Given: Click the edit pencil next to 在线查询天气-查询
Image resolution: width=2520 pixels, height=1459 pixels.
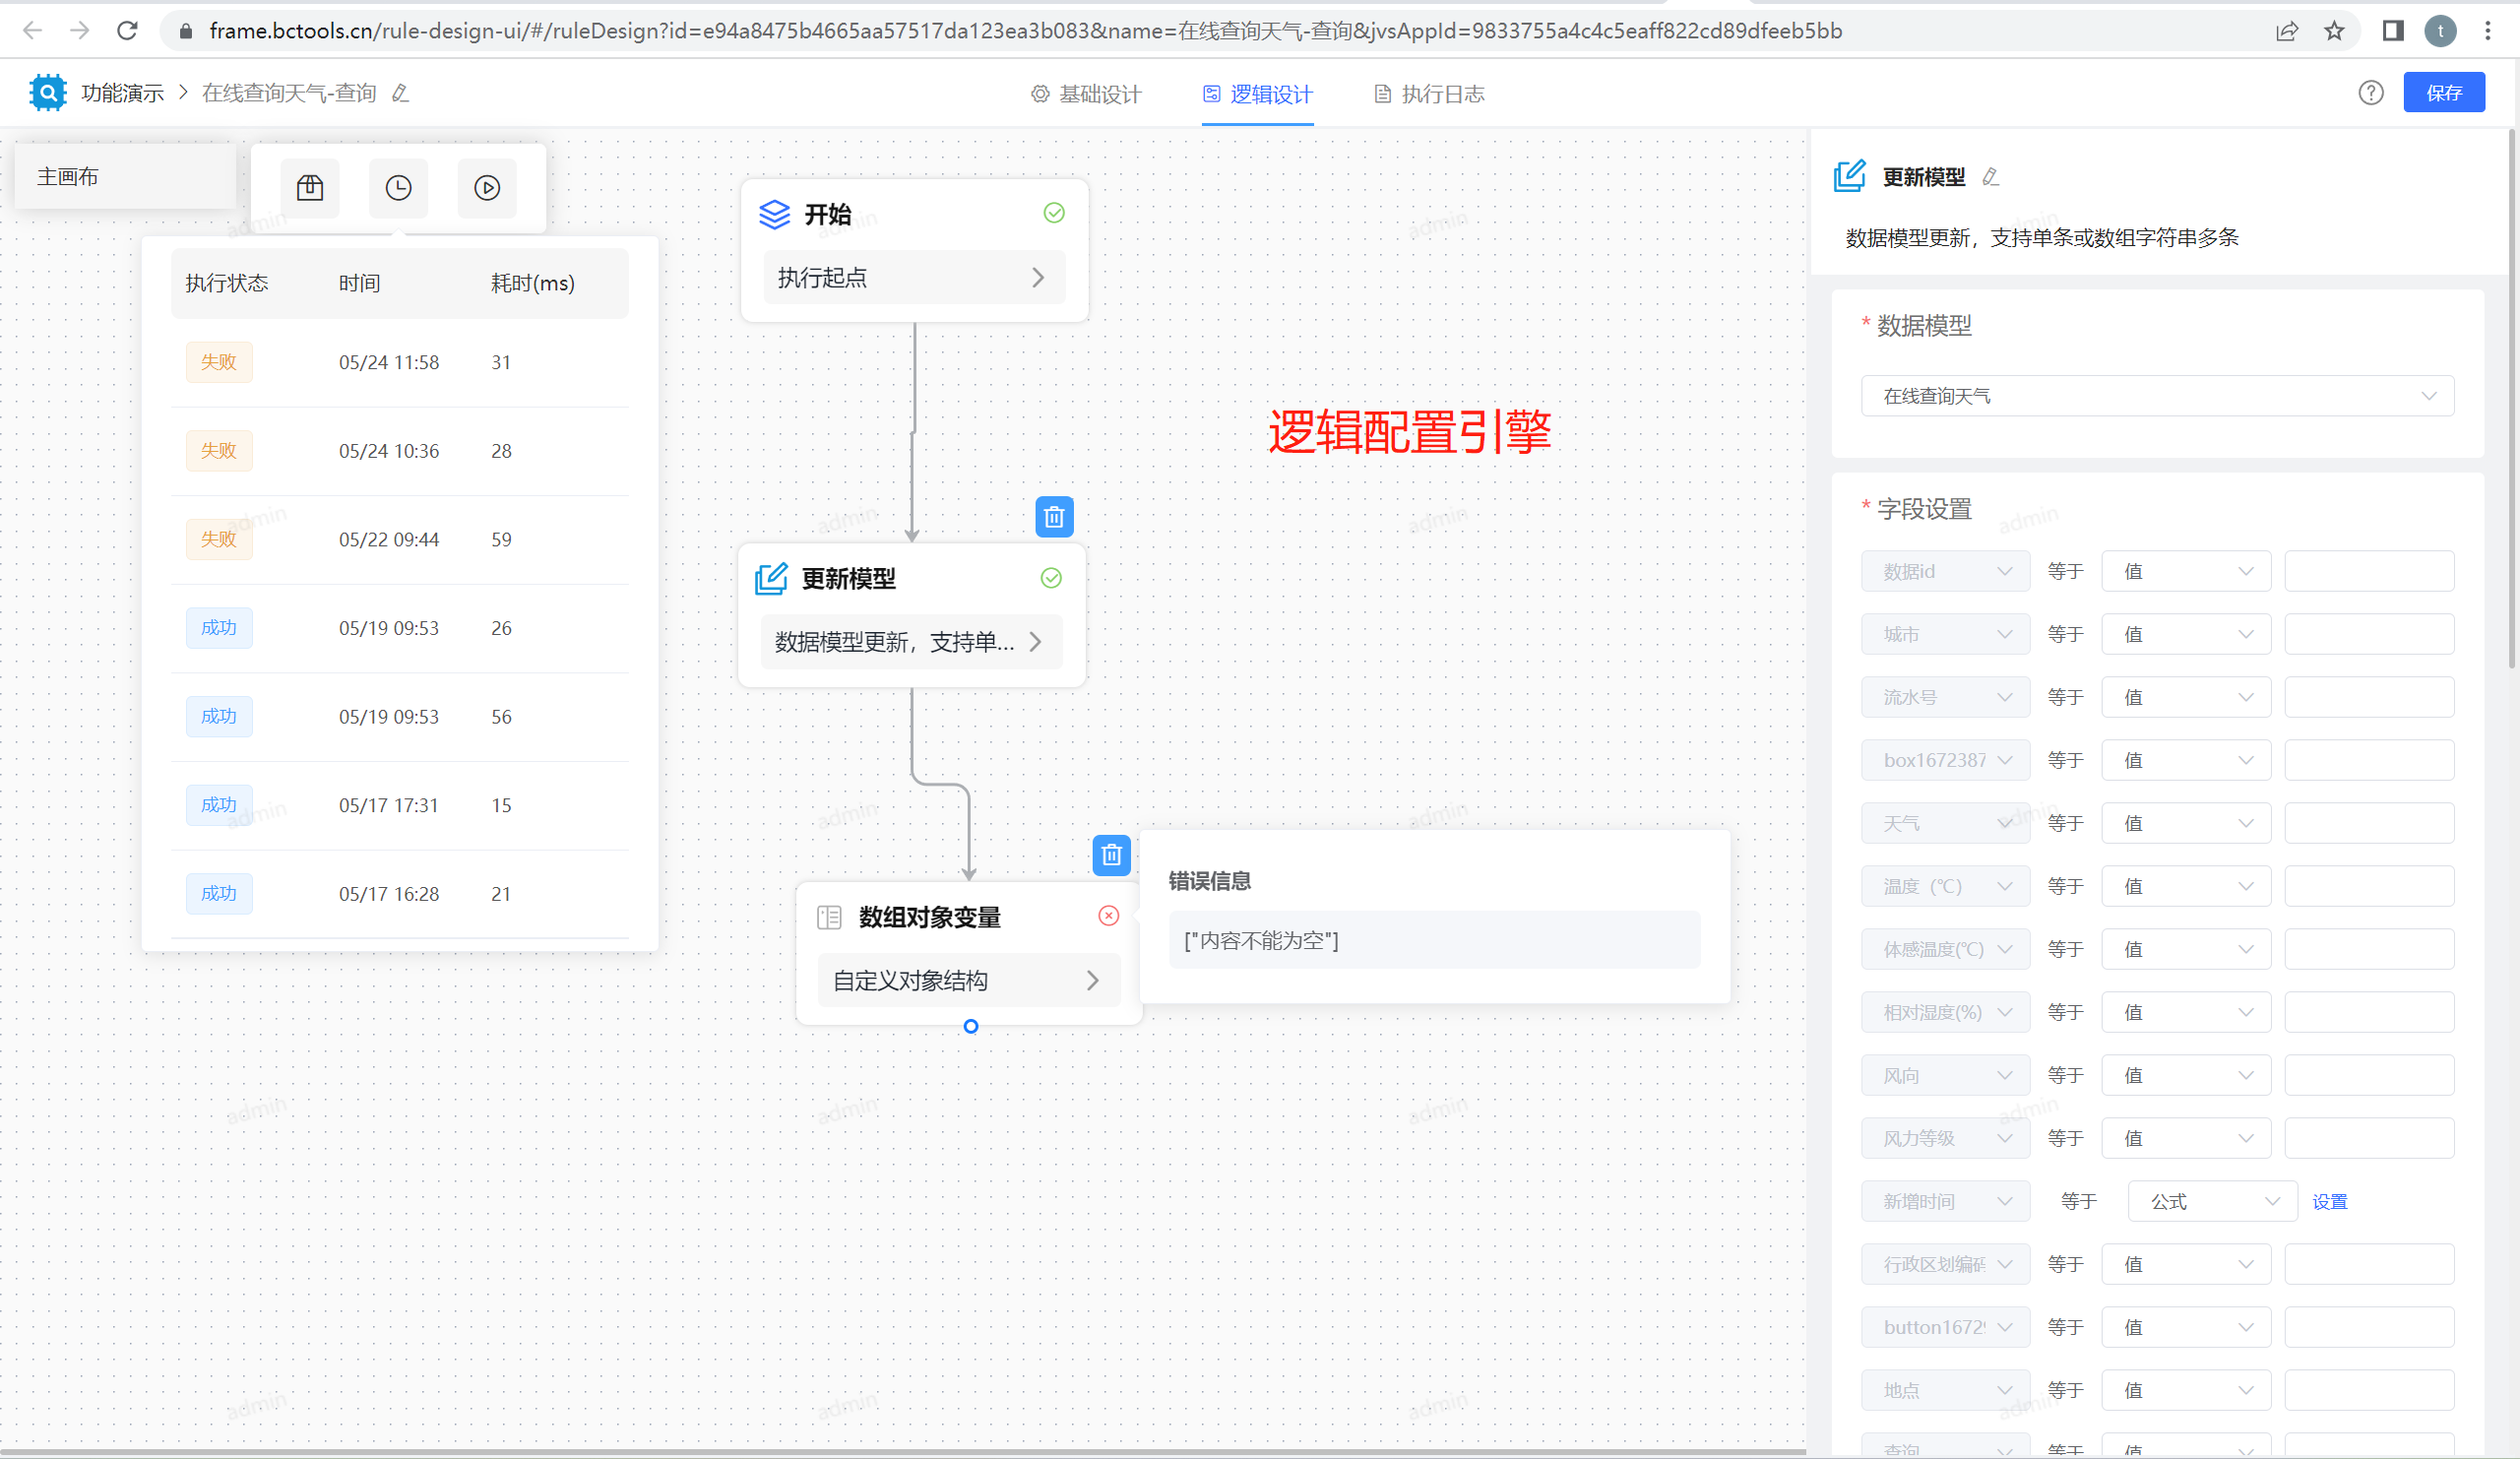Looking at the screenshot, I should (400, 93).
